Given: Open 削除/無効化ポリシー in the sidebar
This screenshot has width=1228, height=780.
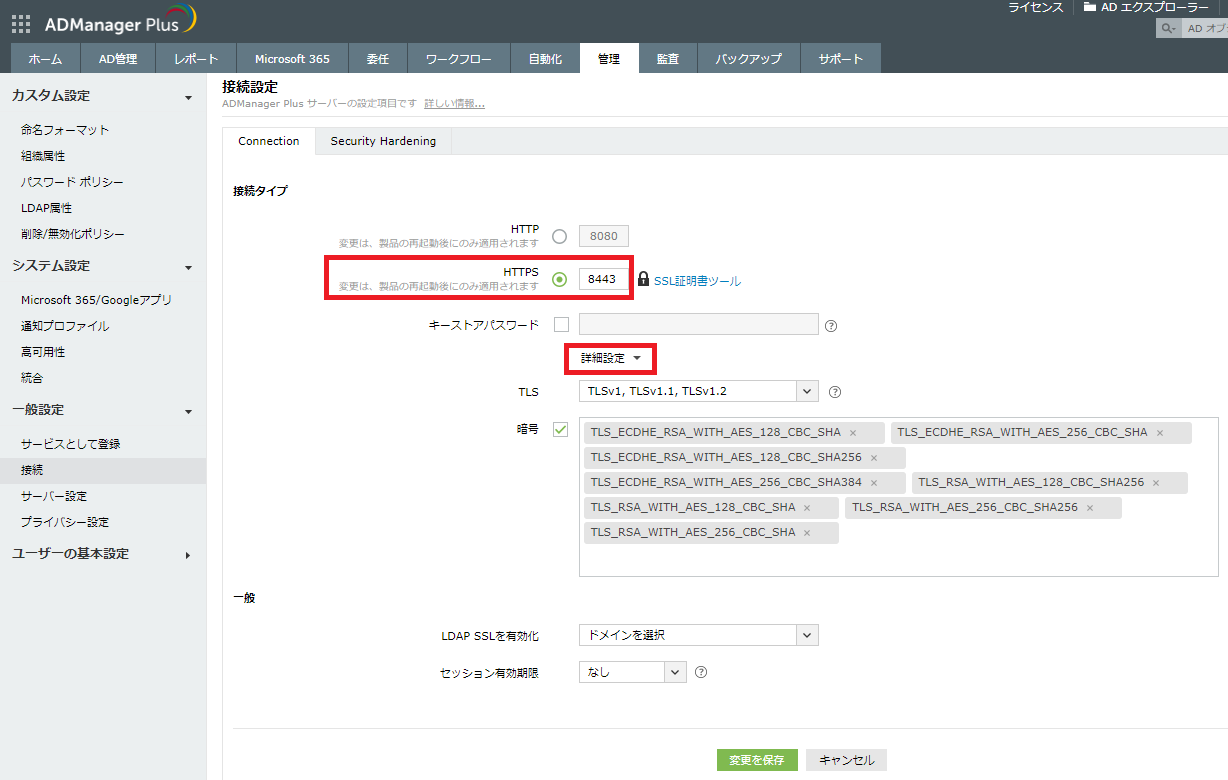Looking at the screenshot, I should point(73,234).
